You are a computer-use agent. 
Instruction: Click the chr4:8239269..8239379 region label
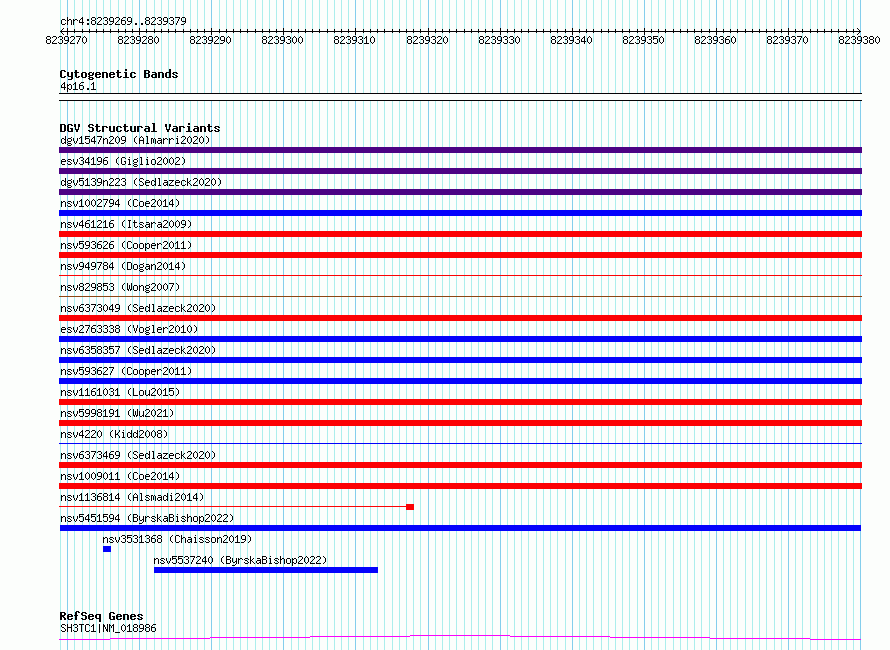[x=123, y=21]
